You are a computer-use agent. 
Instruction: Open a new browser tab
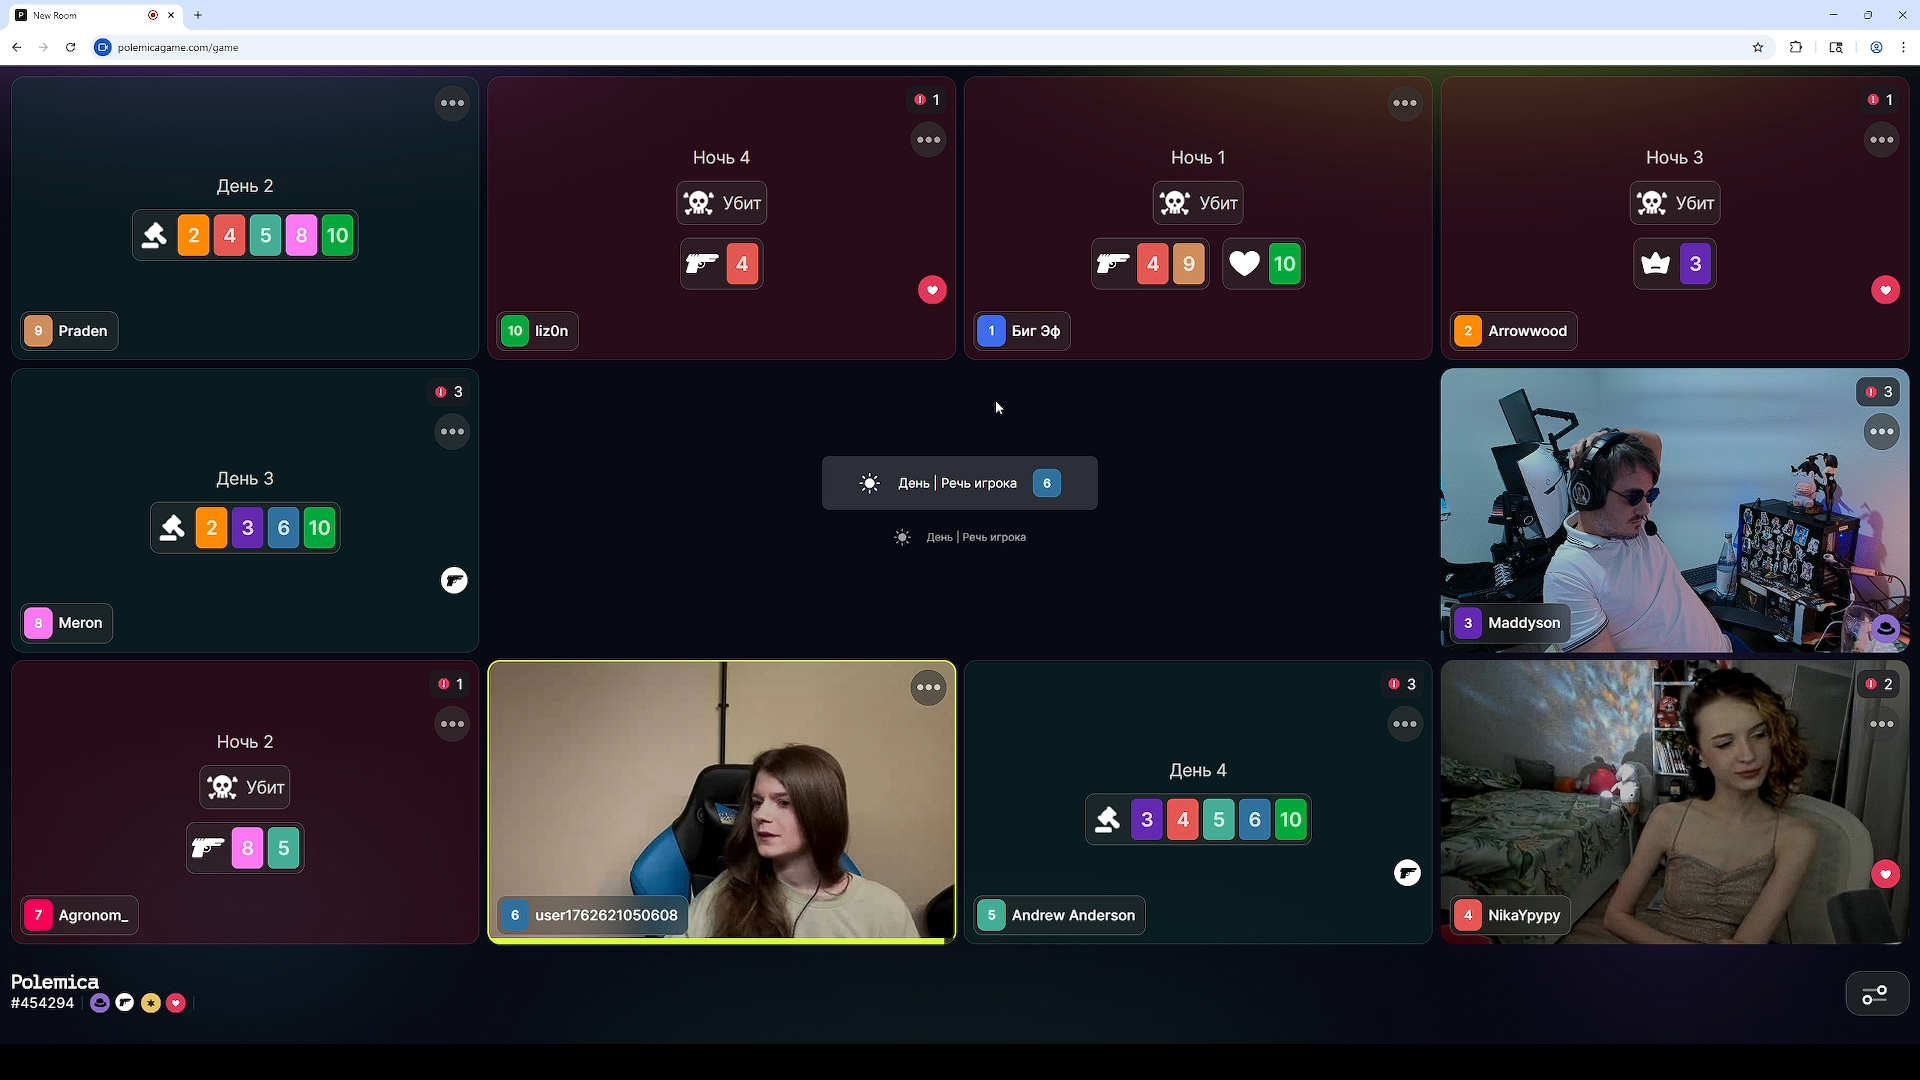click(x=198, y=15)
